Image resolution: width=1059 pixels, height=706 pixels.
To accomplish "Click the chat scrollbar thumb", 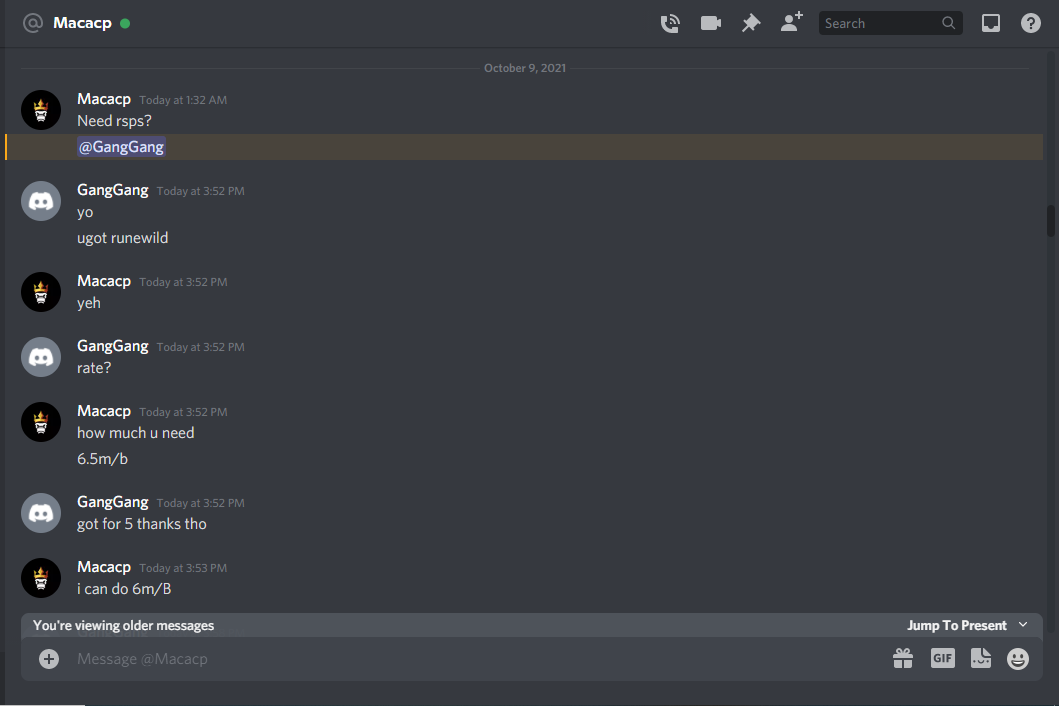I will point(1051,221).
